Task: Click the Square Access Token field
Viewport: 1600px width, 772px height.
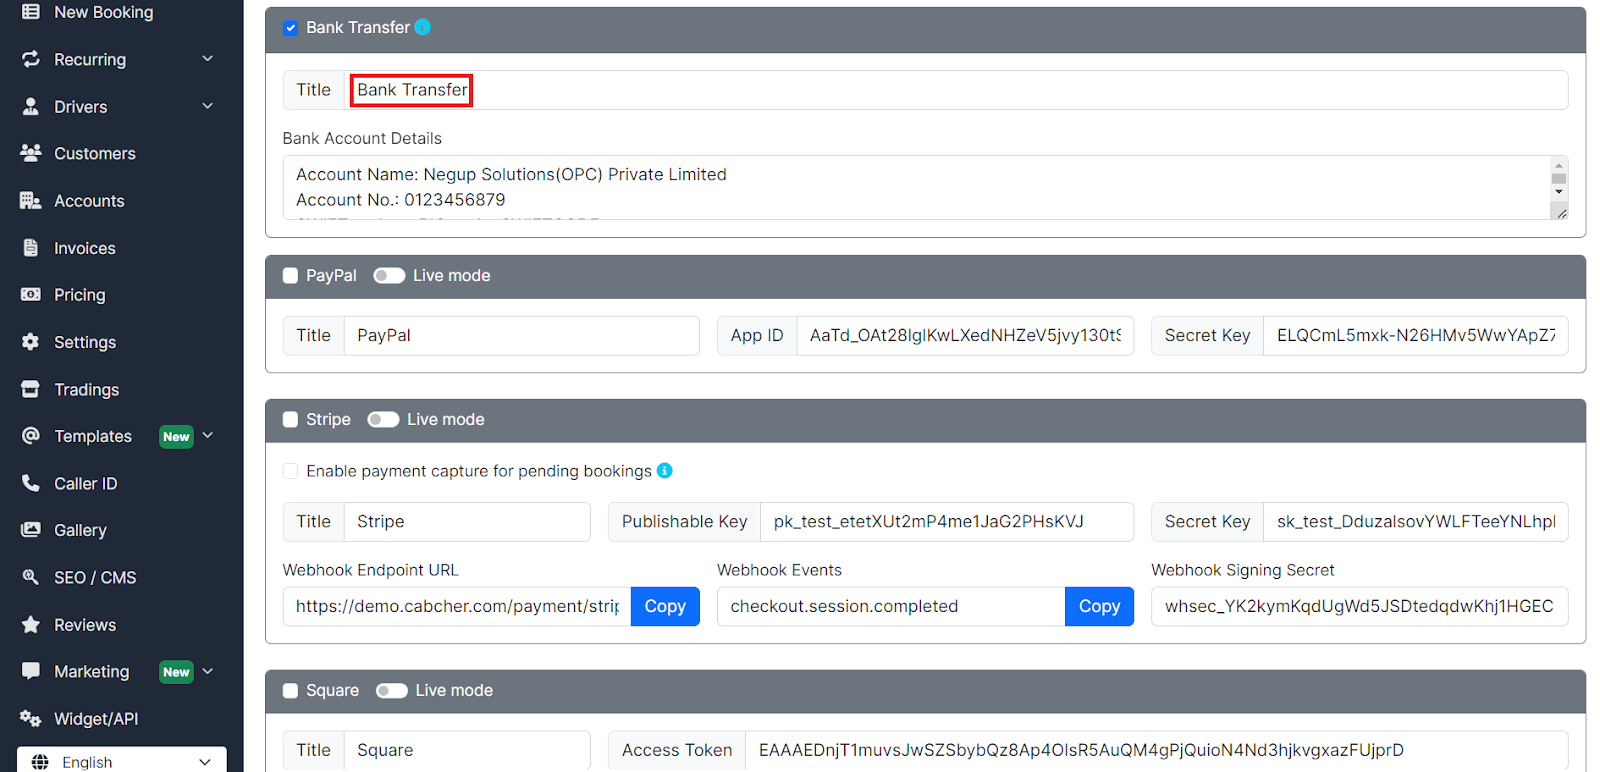Action: click(1157, 750)
